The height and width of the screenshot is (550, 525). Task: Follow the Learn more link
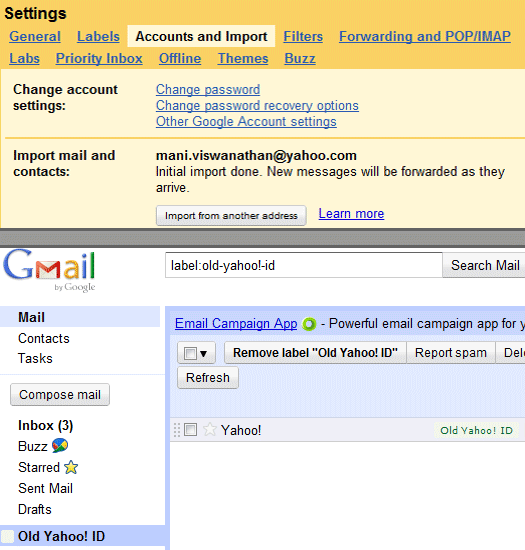point(351,214)
